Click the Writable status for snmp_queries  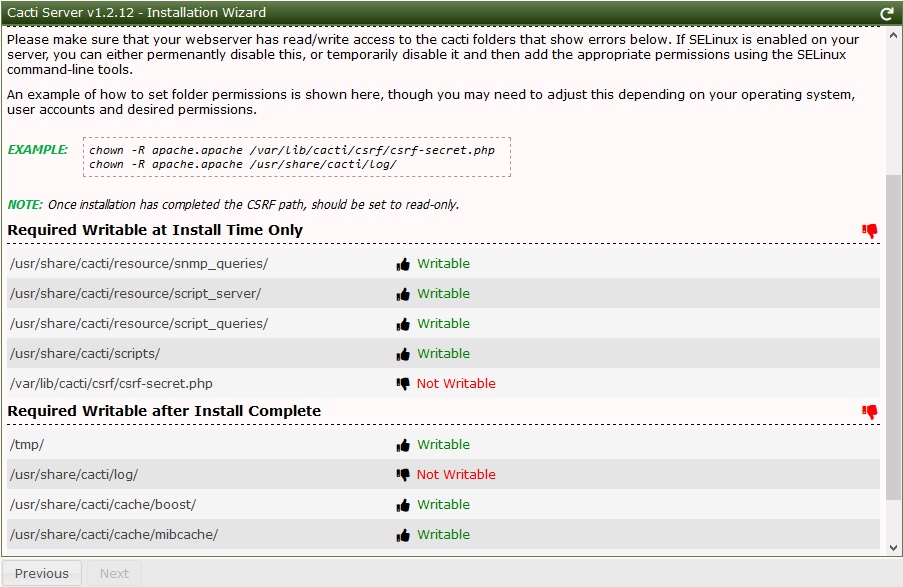(443, 264)
